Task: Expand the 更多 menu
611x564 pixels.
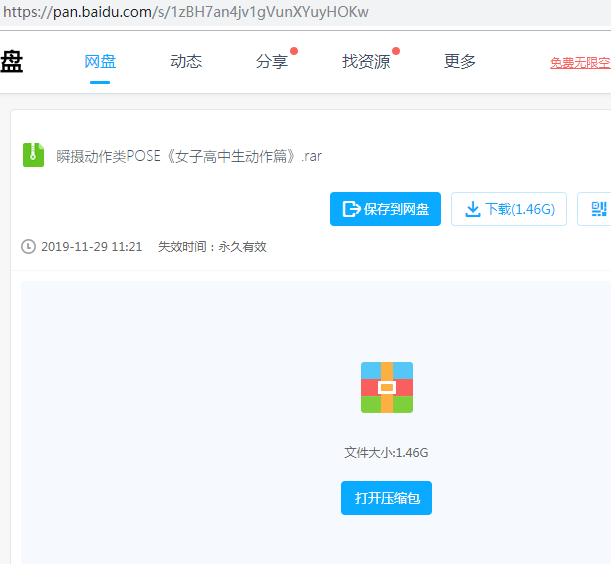Action: 460,62
